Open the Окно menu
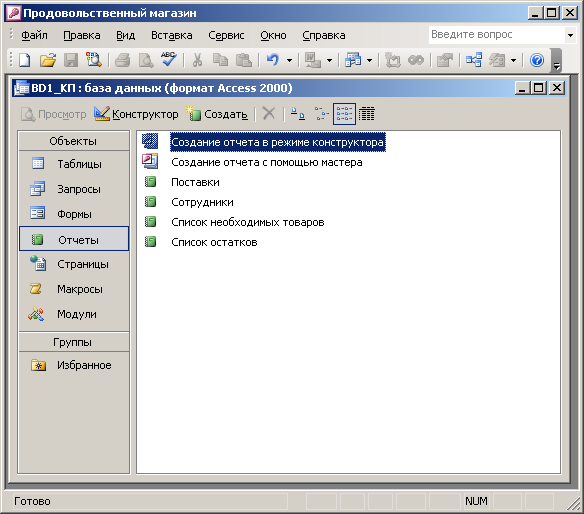The height and width of the screenshot is (514, 584). click(x=273, y=35)
